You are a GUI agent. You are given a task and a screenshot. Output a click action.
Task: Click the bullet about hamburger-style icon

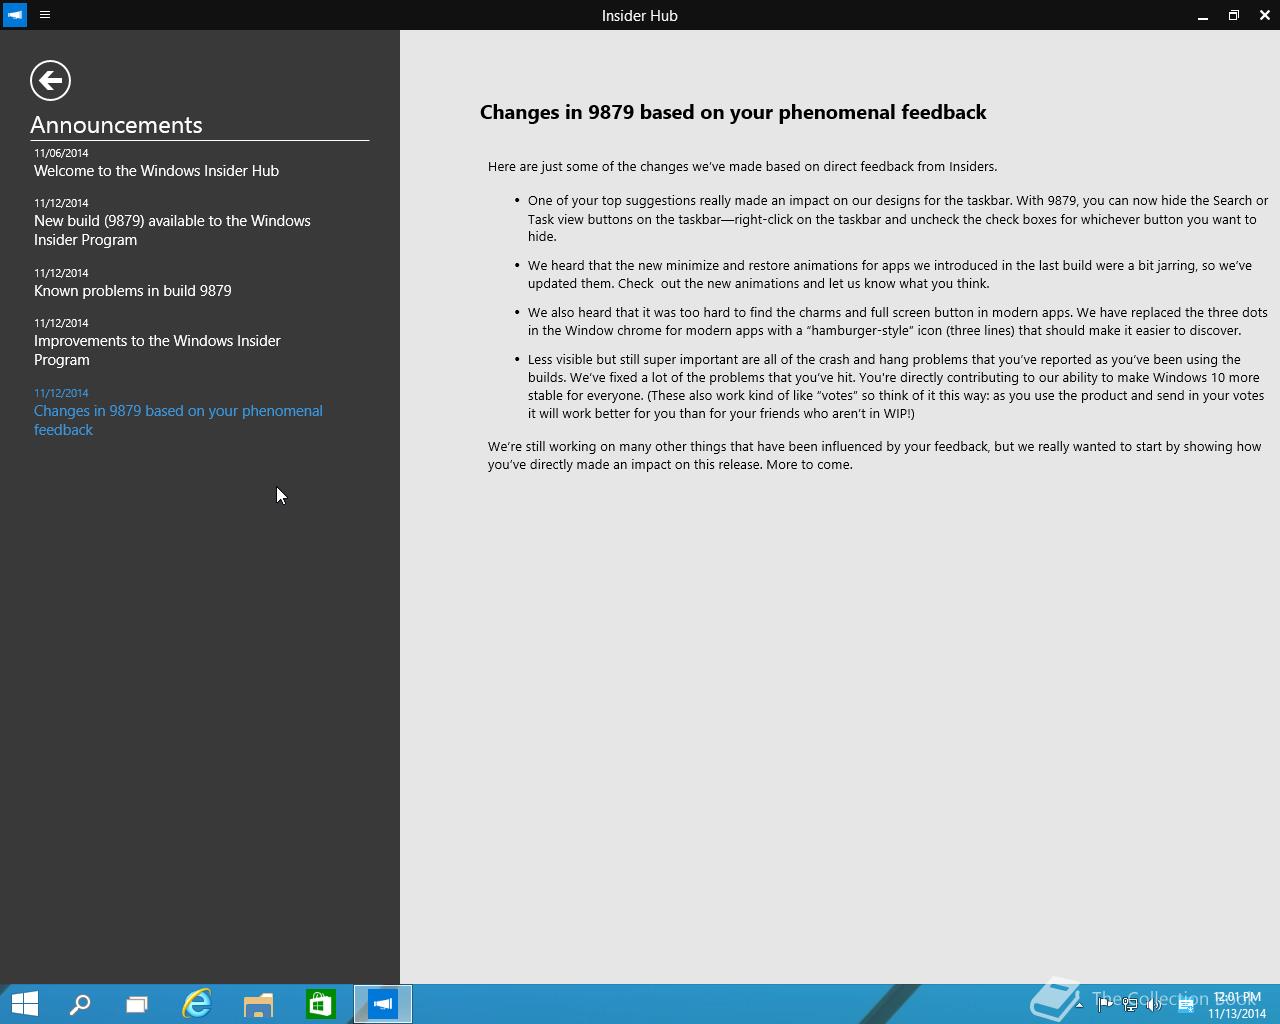pyautogui.click(x=898, y=322)
